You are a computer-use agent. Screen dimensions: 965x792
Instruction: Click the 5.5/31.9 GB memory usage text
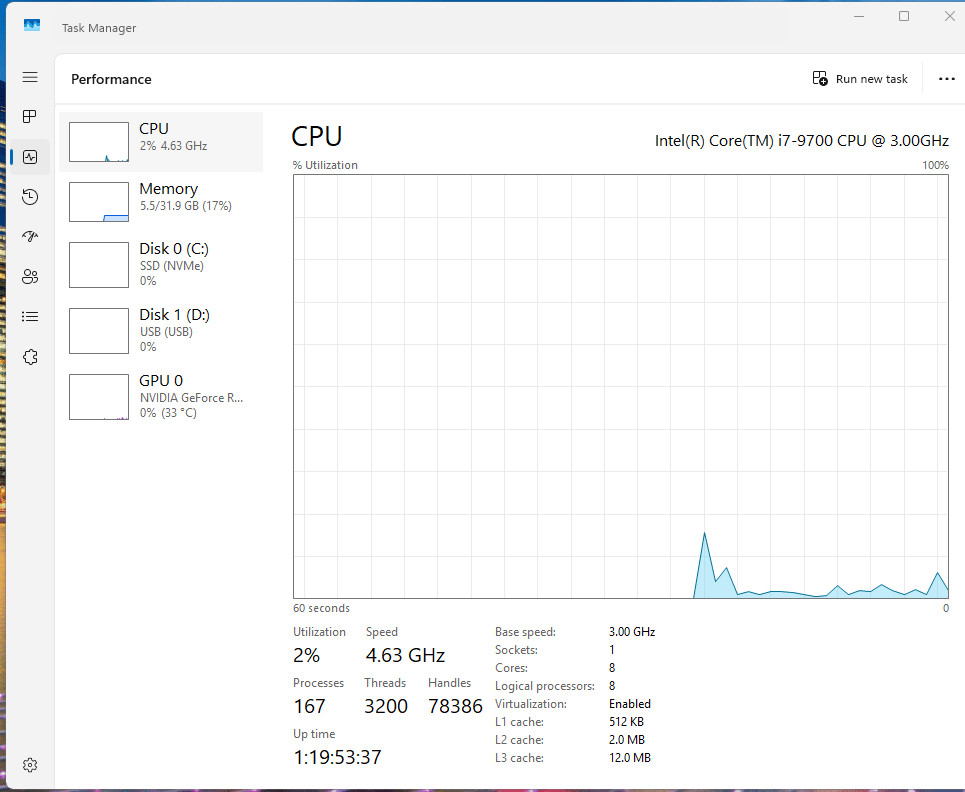click(186, 206)
